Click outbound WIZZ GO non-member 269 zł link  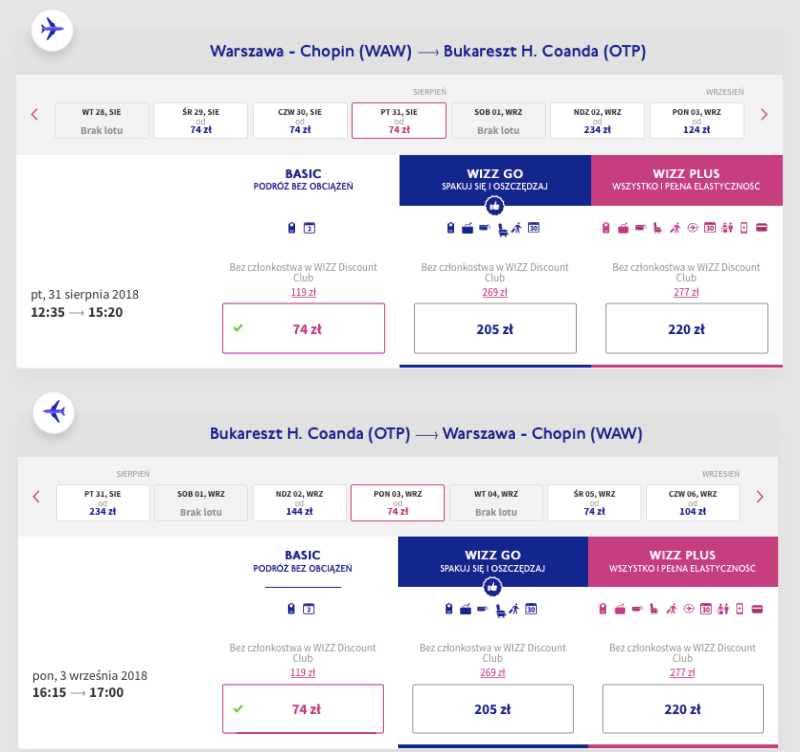click(495, 292)
